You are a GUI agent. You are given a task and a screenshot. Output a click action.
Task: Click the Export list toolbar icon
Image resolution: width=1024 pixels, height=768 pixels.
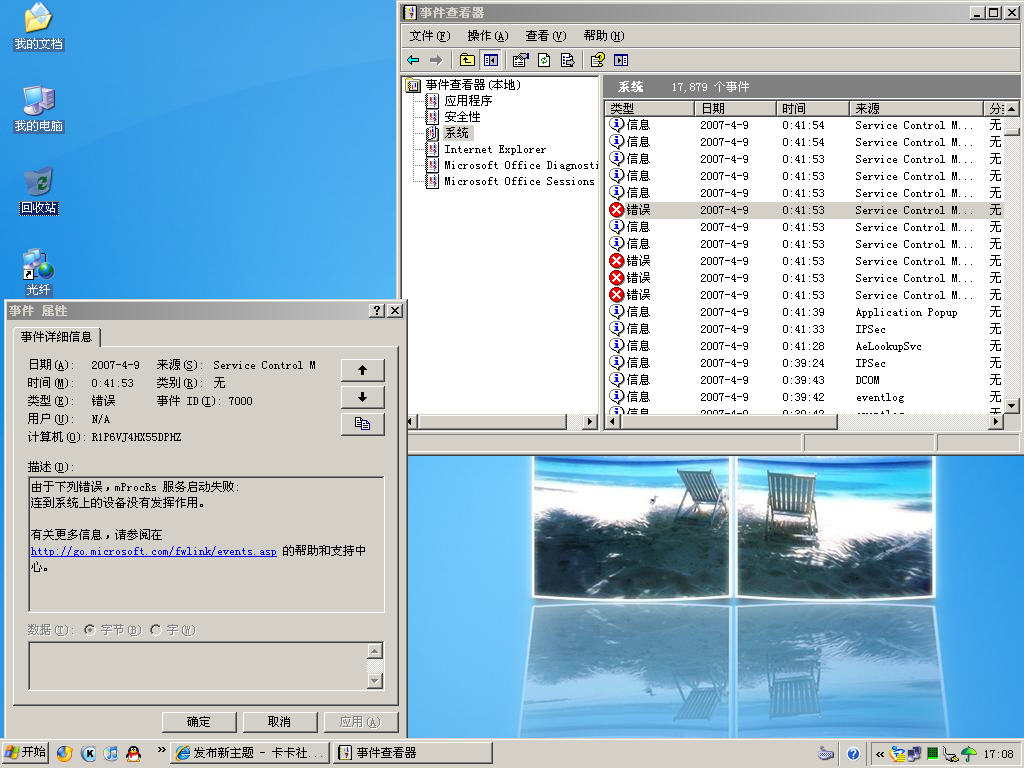coord(567,60)
